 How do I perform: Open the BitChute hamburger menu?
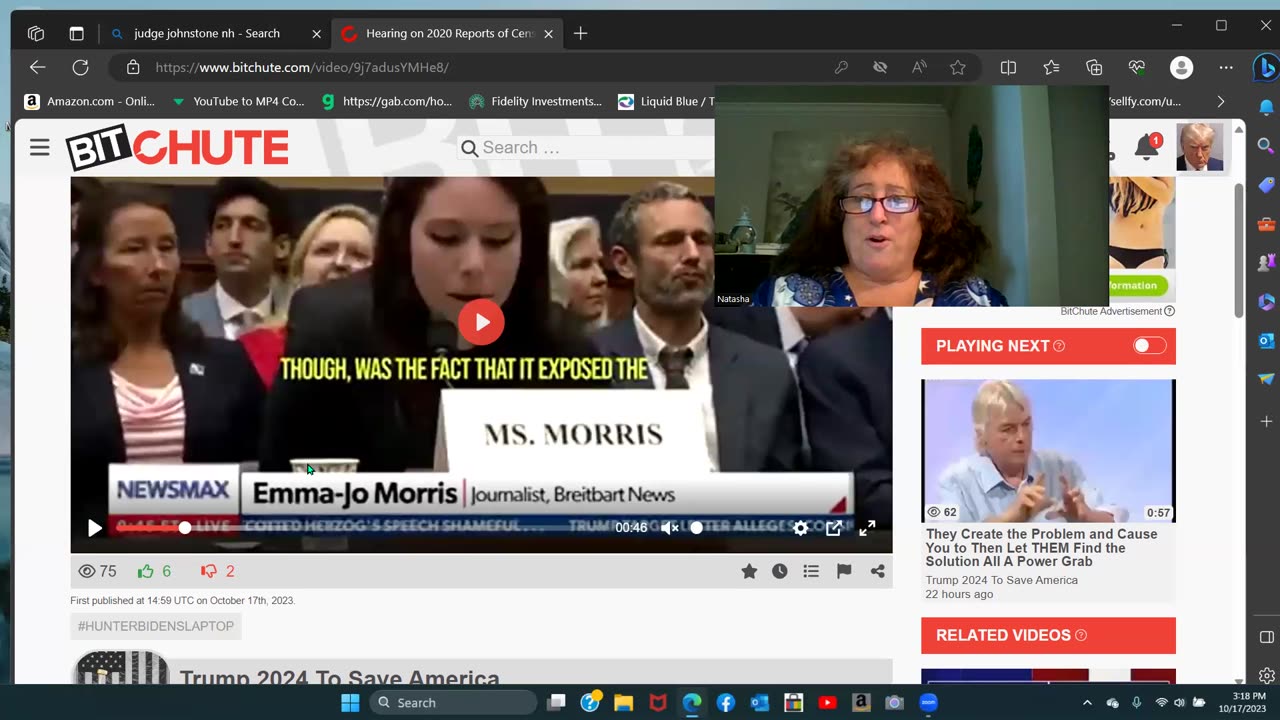click(x=39, y=148)
